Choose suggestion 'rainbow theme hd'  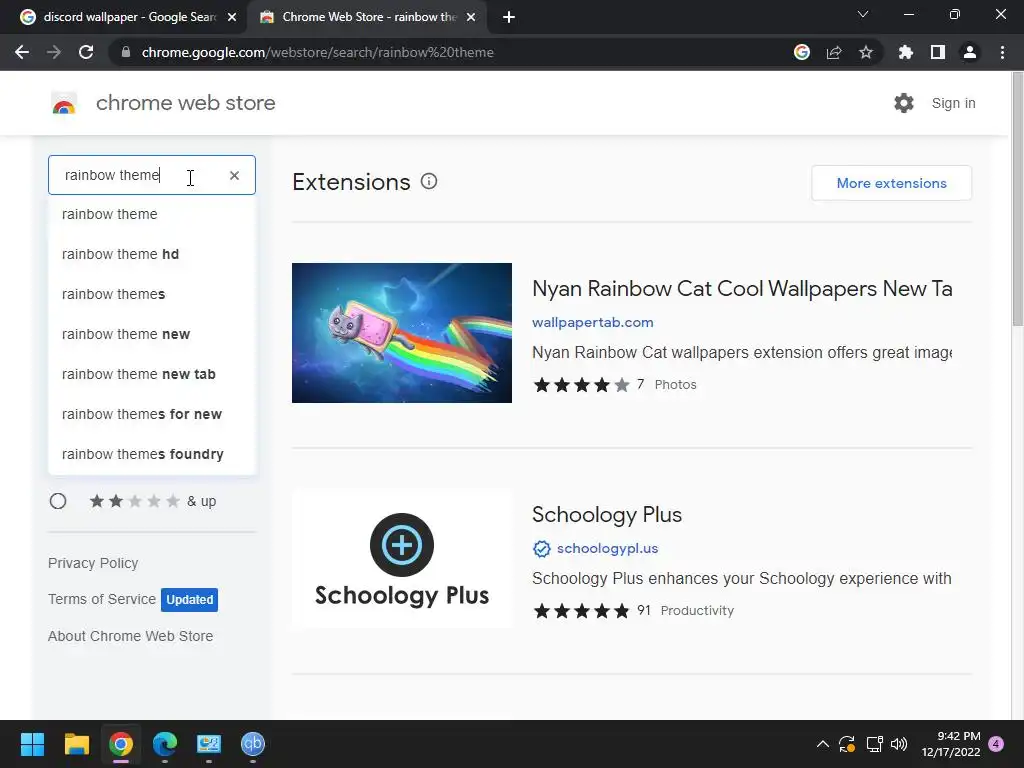click(x=152, y=254)
